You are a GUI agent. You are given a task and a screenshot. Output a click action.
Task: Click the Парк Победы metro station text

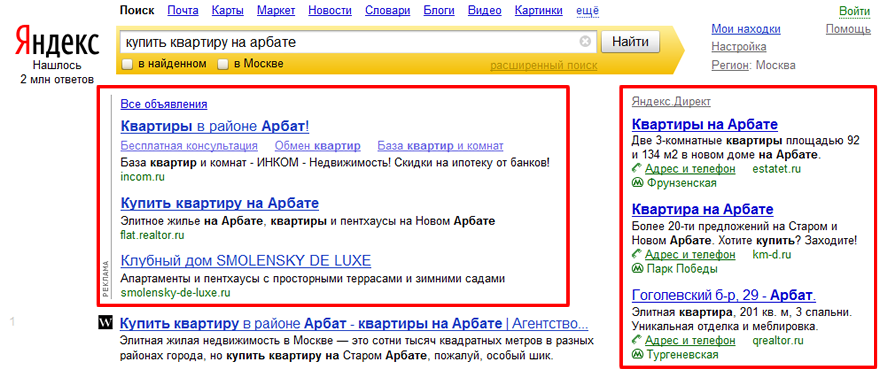click(682, 269)
